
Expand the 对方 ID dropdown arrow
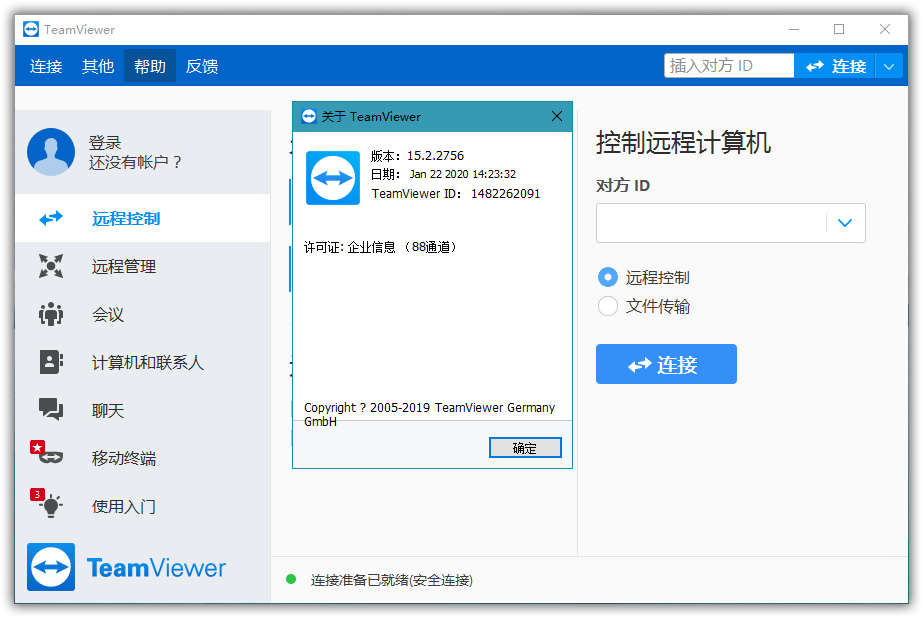845,223
